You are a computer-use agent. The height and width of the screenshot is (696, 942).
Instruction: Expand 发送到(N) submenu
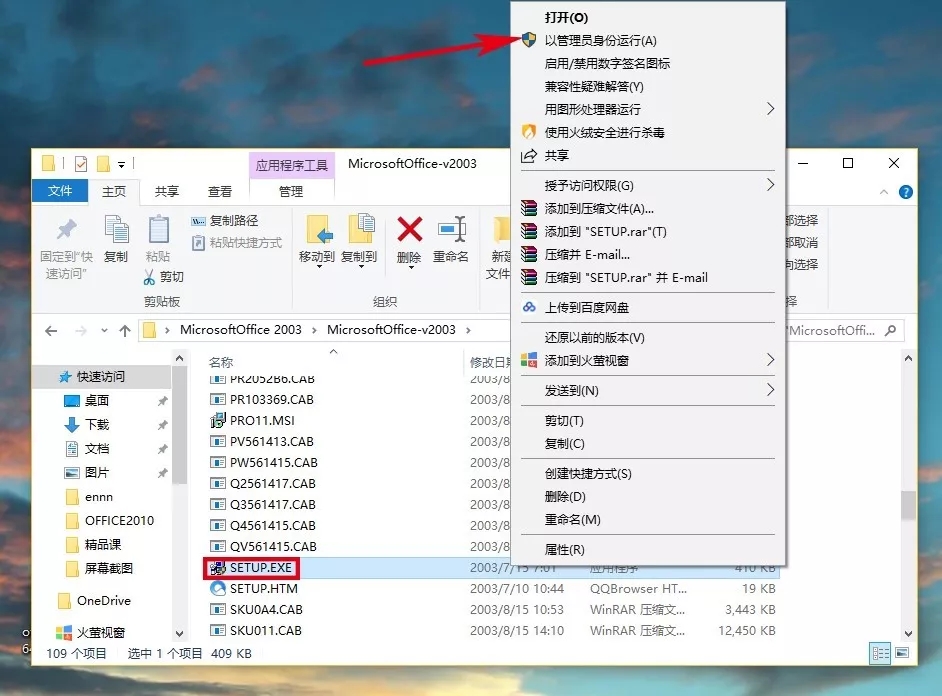(770, 390)
